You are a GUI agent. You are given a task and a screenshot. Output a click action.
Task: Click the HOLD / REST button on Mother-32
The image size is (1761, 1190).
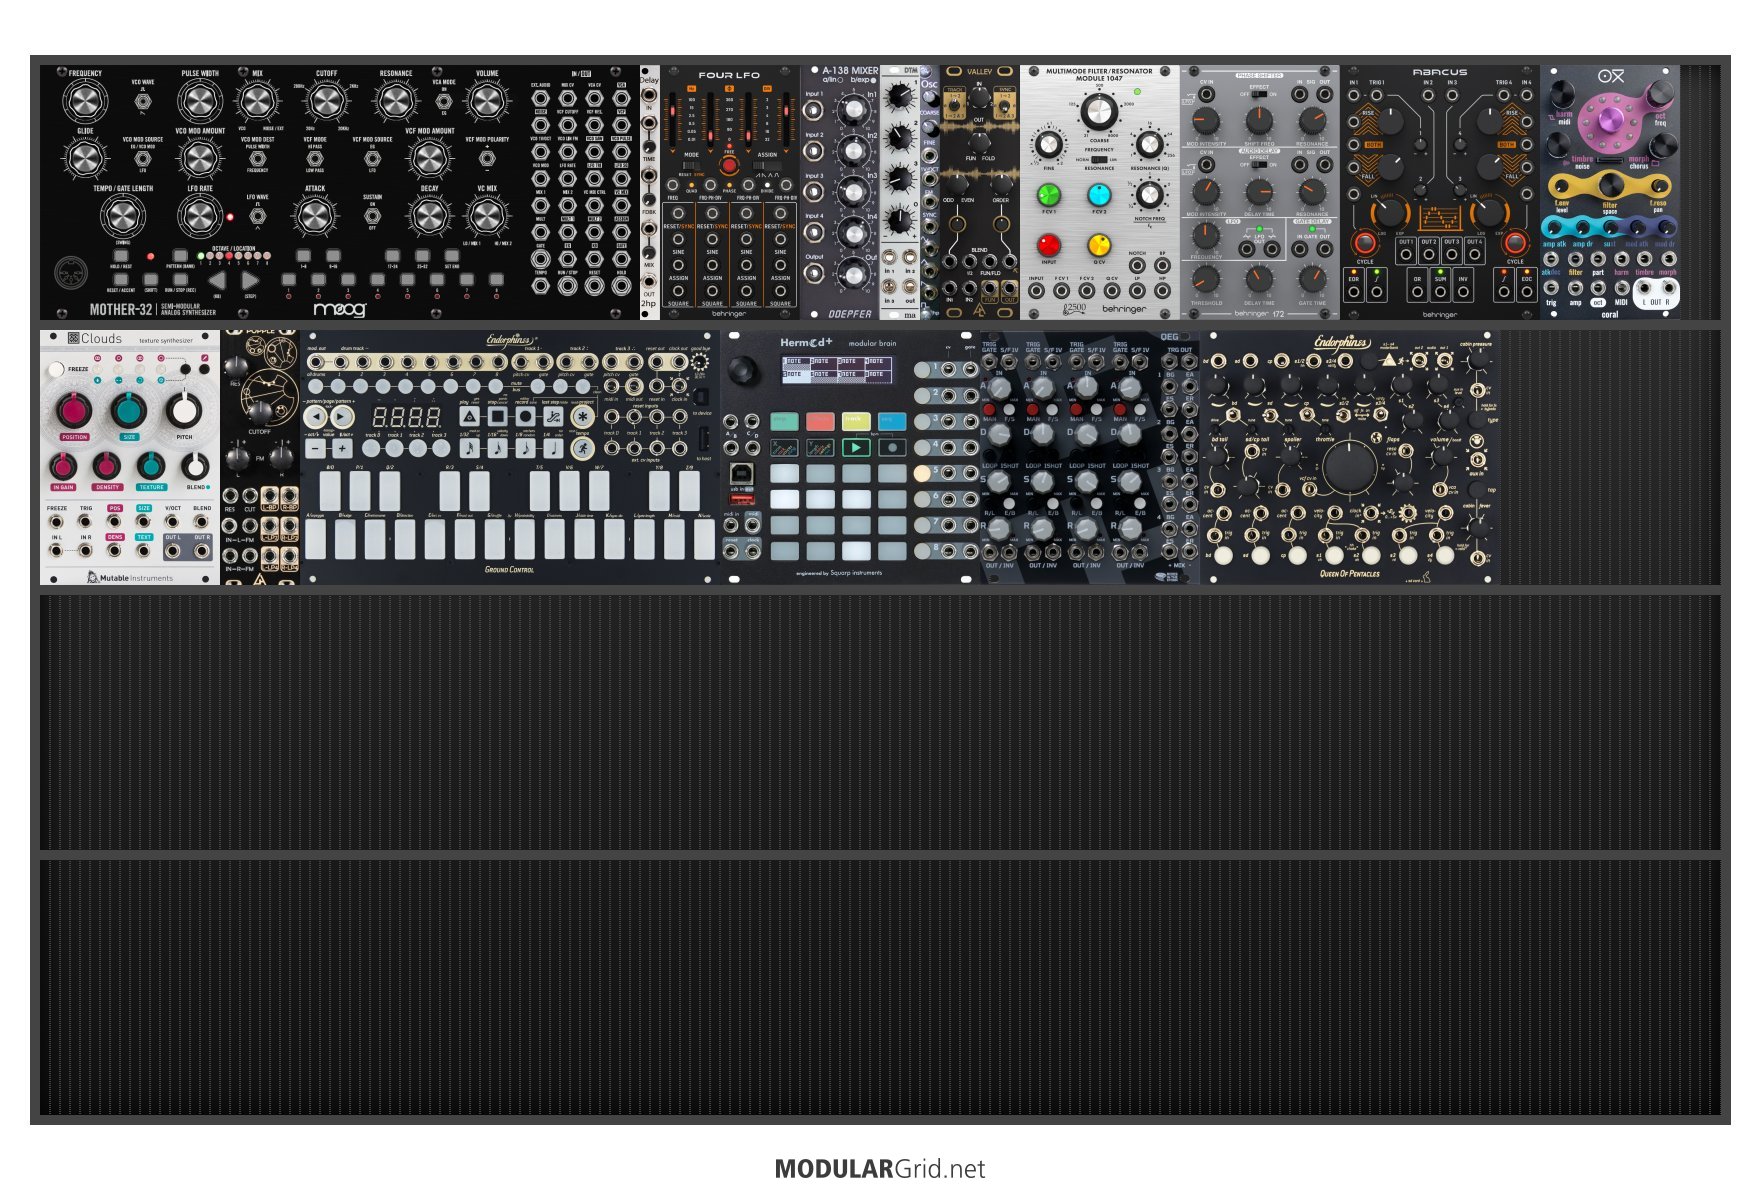121,255
